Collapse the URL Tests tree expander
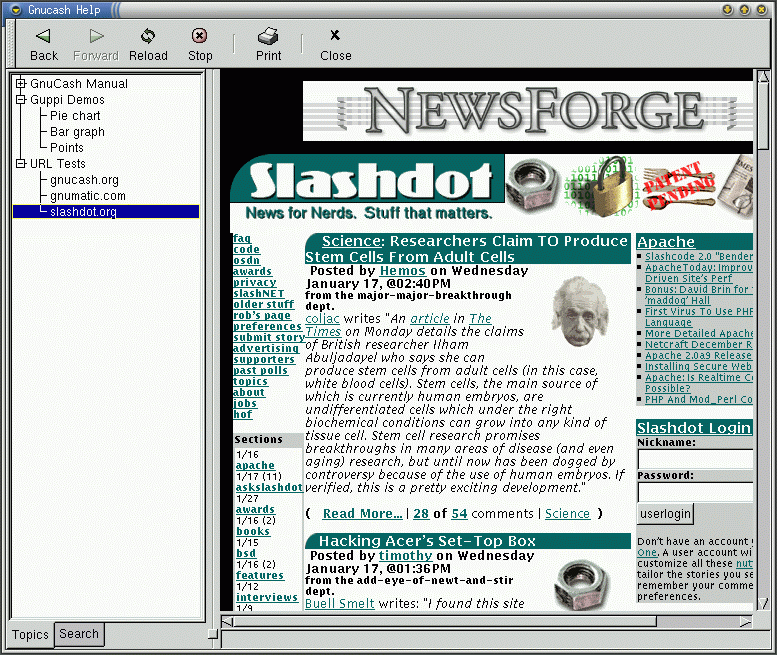777x655 pixels. [x=20, y=164]
